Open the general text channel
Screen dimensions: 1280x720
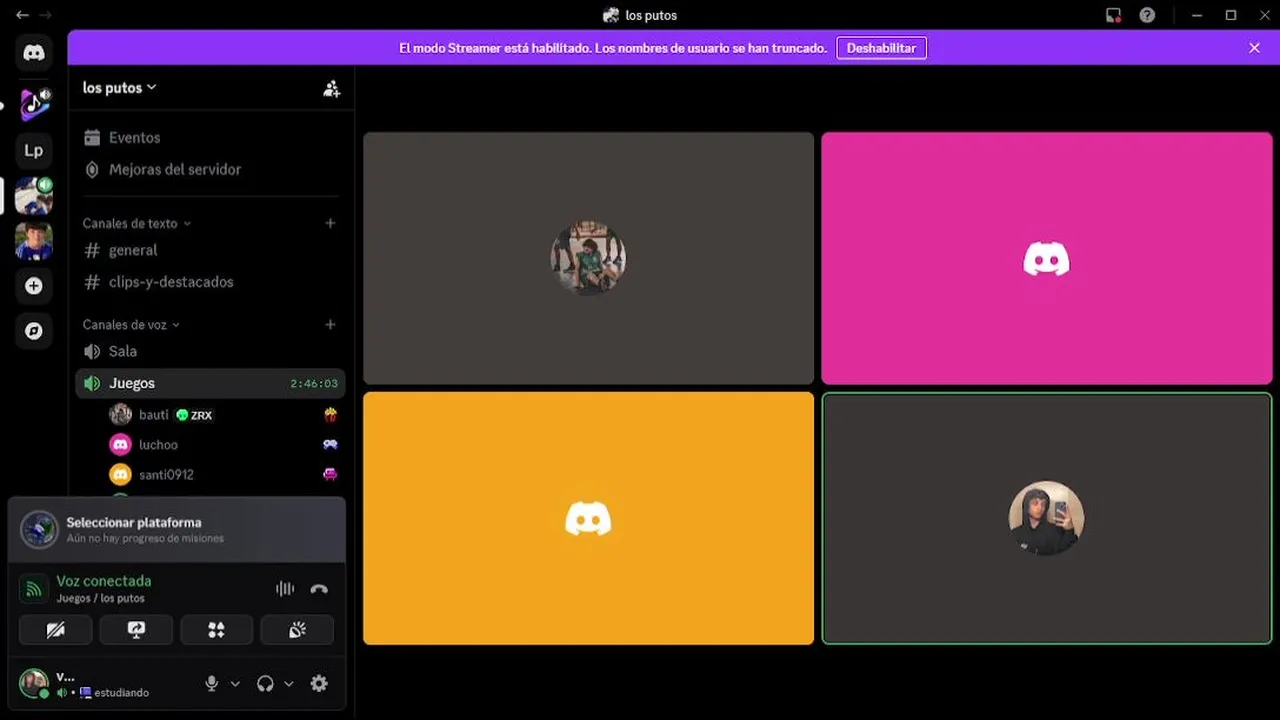pyautogui.click(x=210, y=250)
